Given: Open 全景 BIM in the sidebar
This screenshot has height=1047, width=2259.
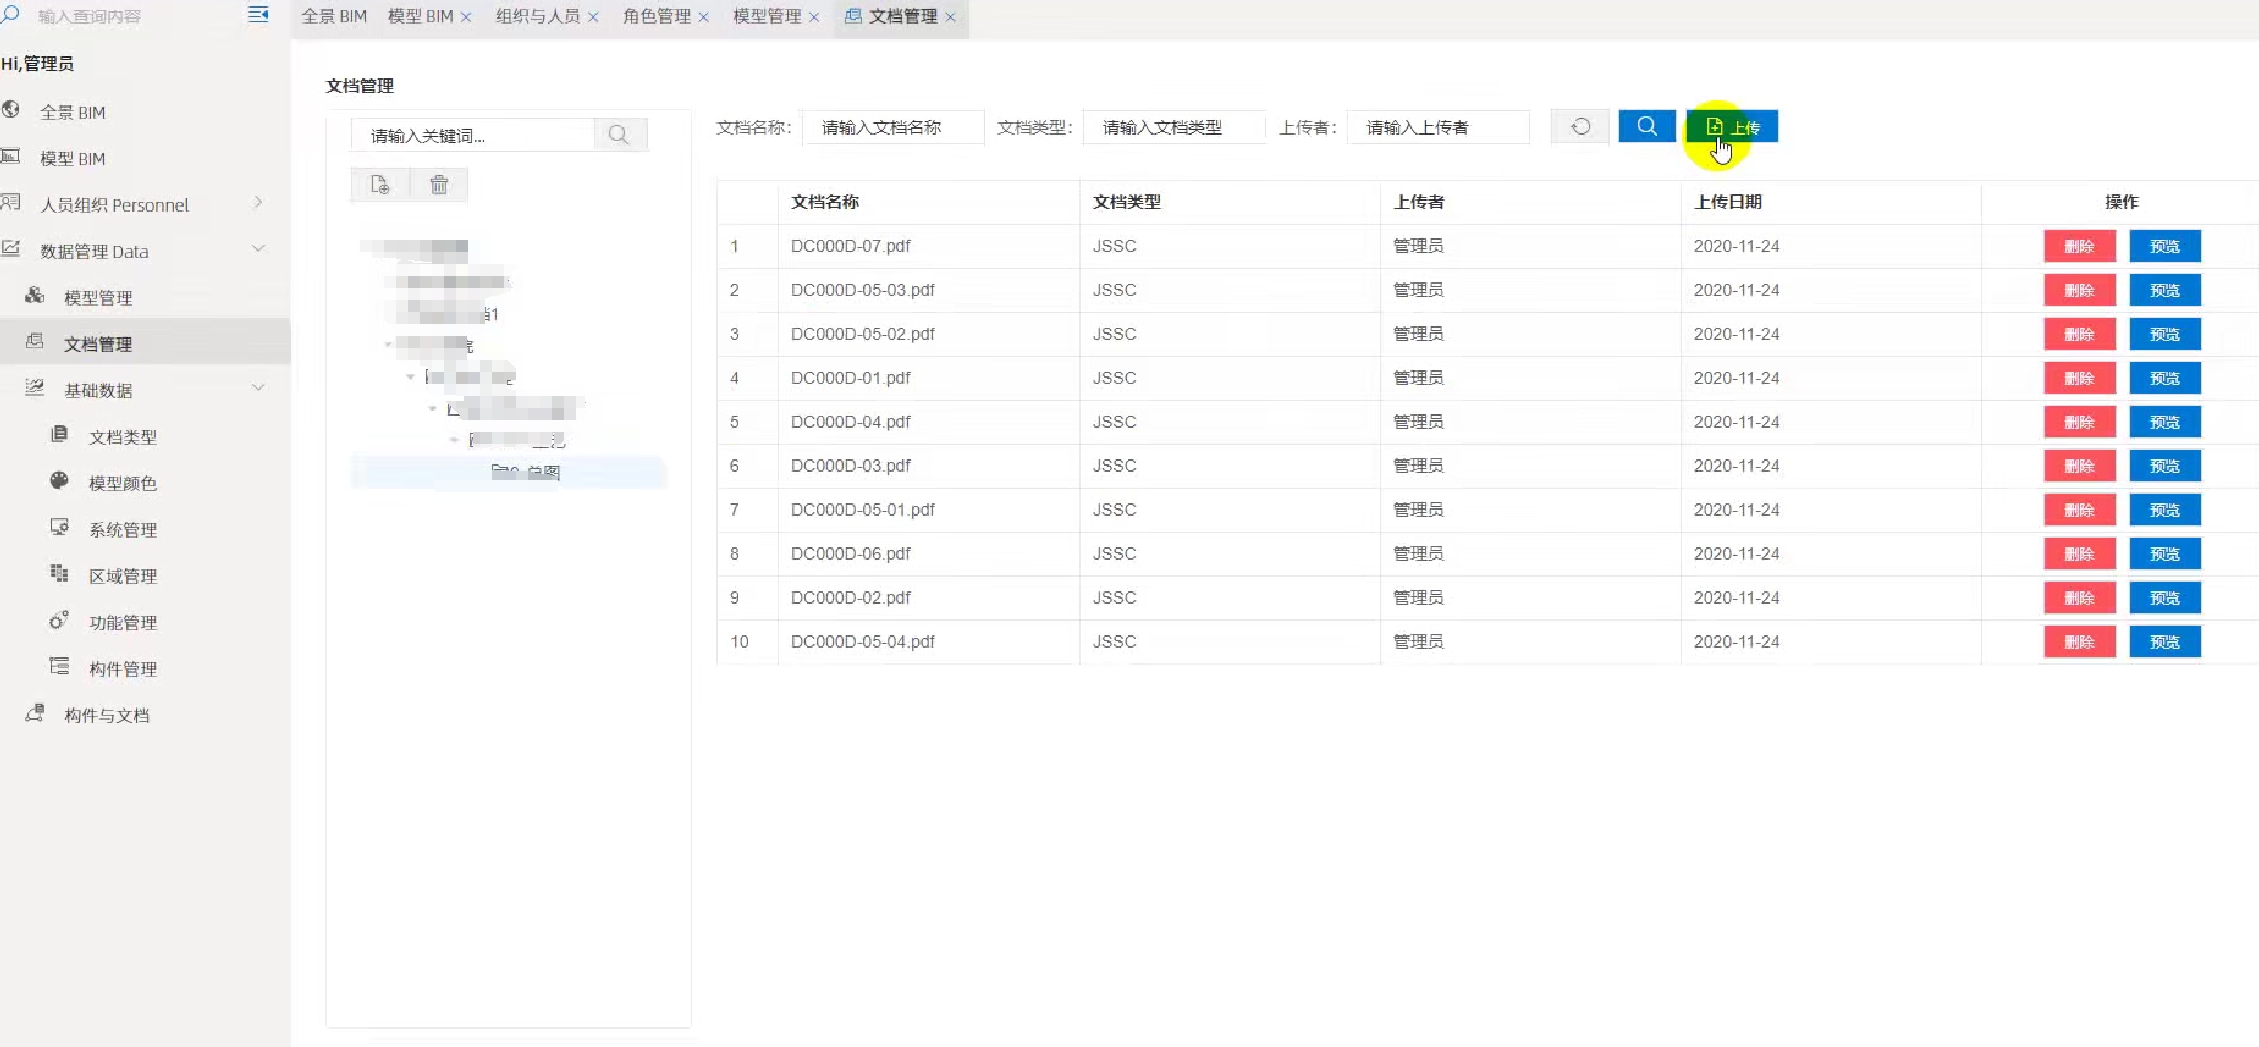Looking at the screenshot, I should [x=72, y=112].
